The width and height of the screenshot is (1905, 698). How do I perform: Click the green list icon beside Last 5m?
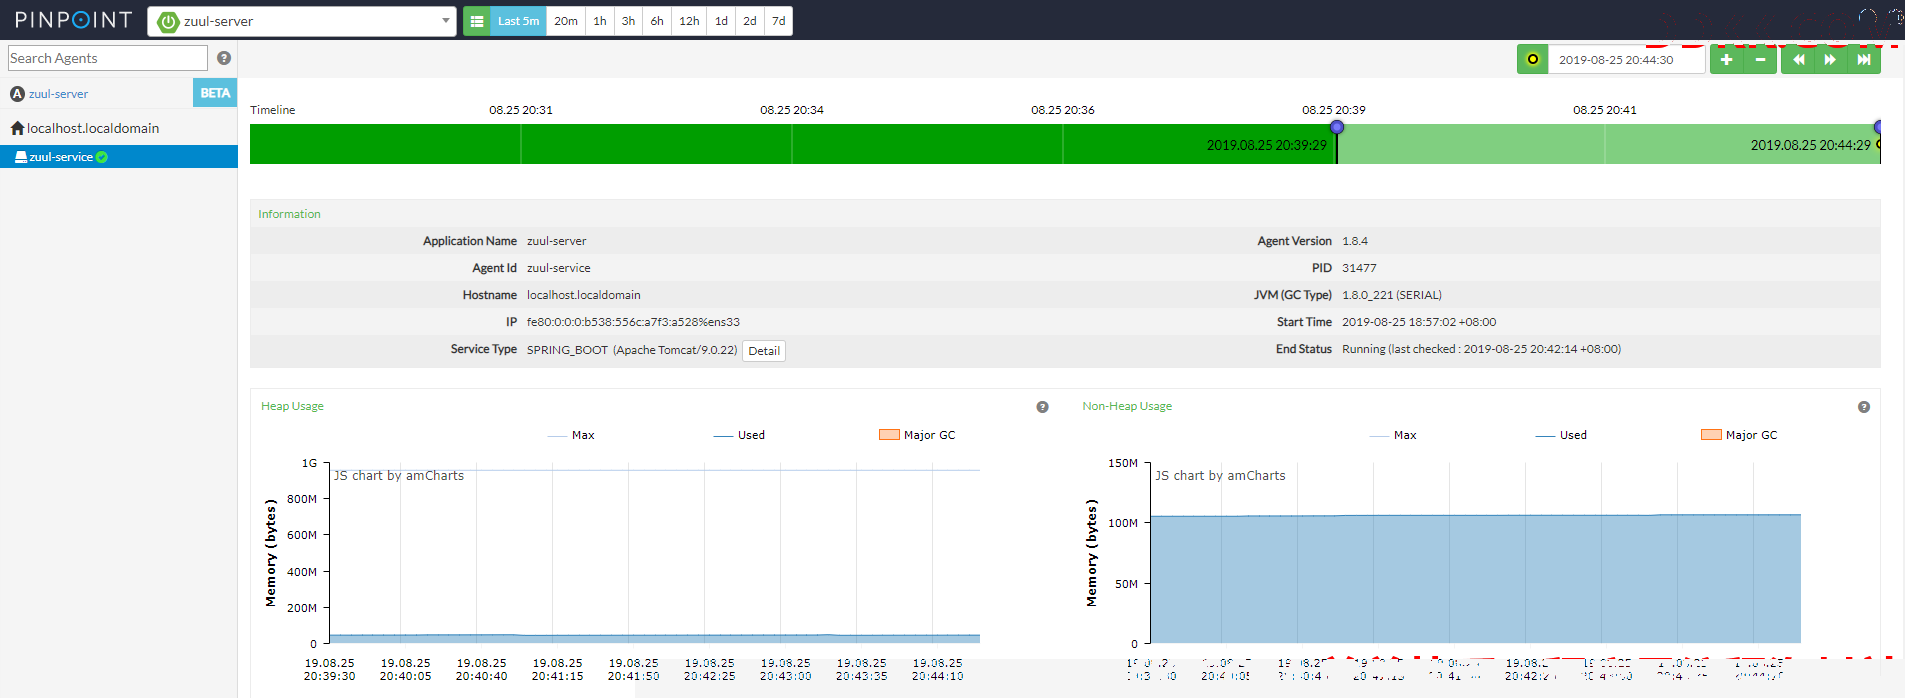(477, 21)
